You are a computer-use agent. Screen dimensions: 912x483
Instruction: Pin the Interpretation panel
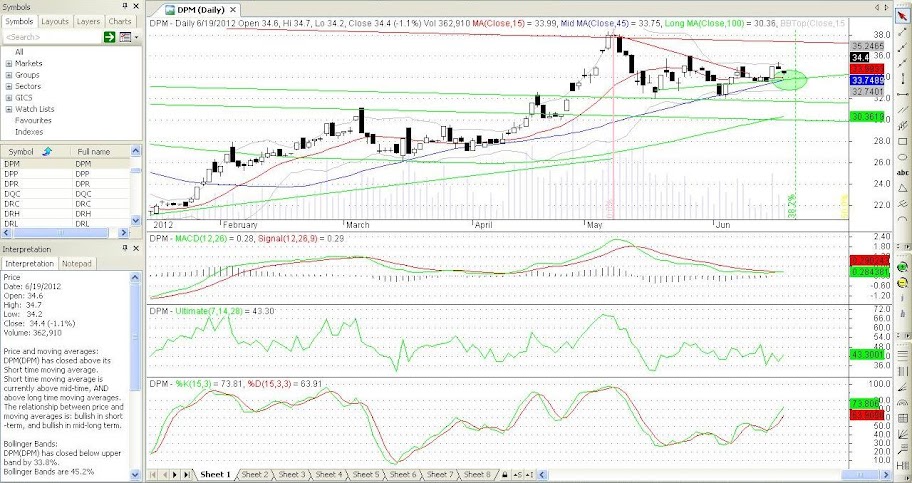(x=125, y=248)
